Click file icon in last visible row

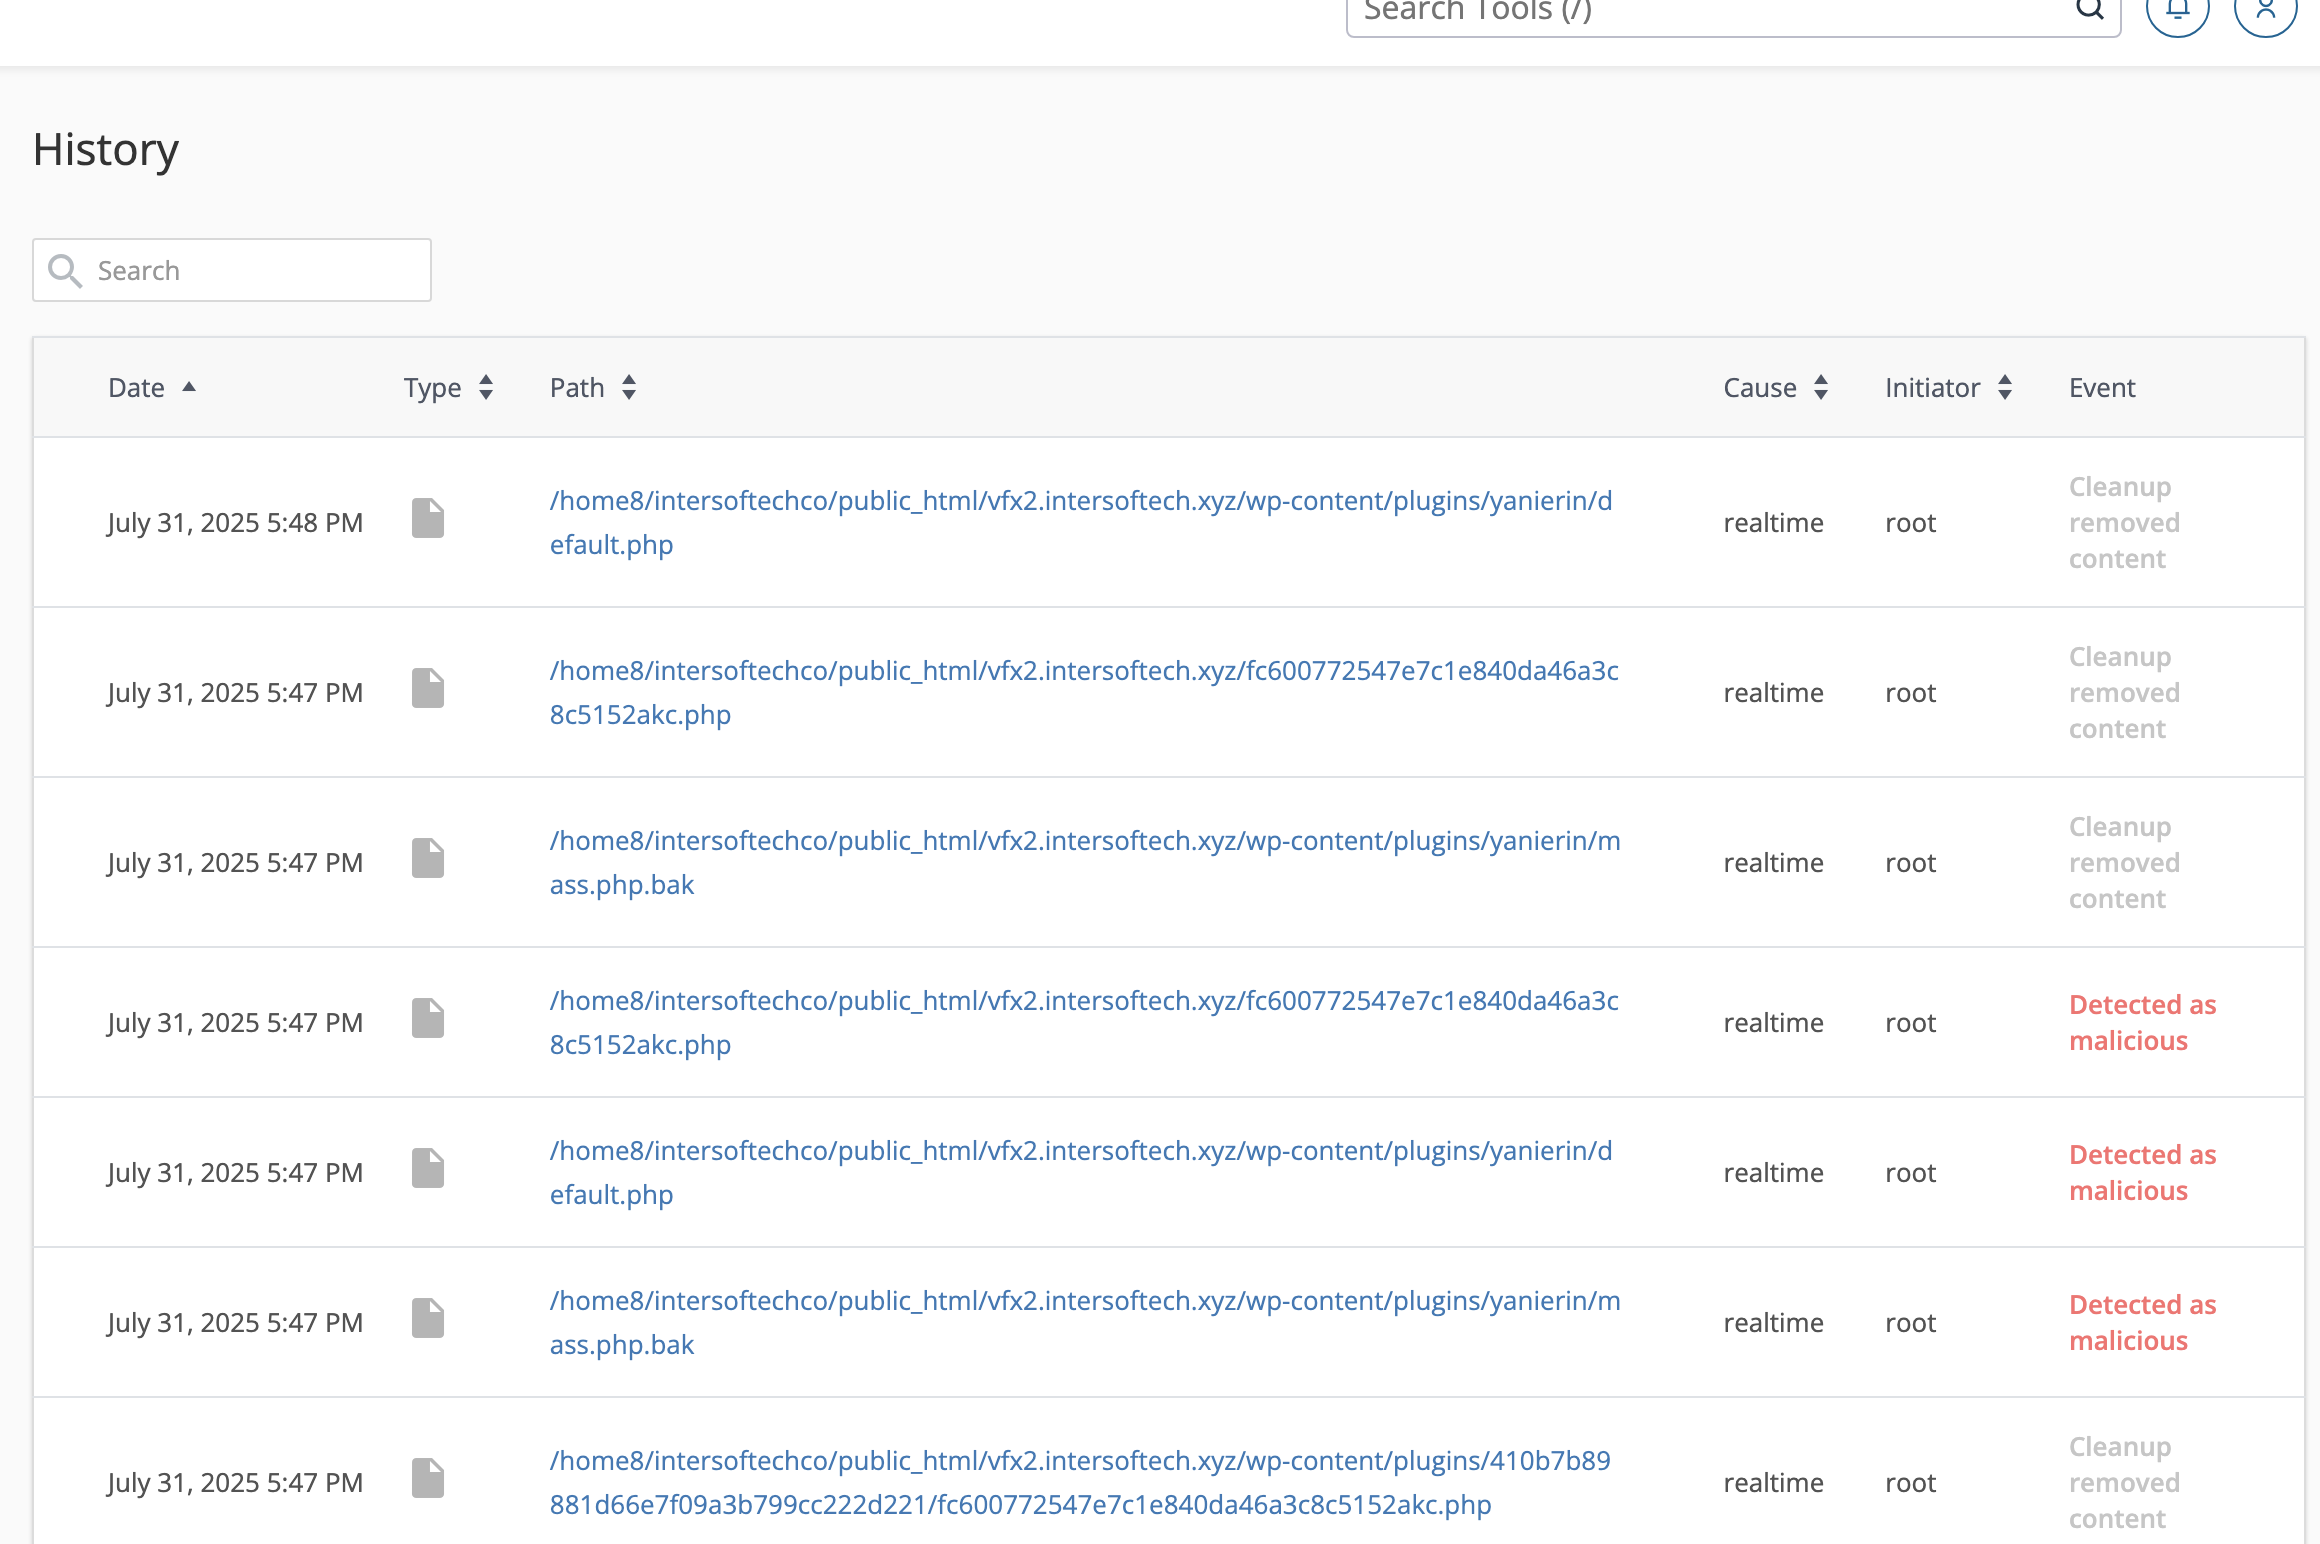click(428, 1478)
